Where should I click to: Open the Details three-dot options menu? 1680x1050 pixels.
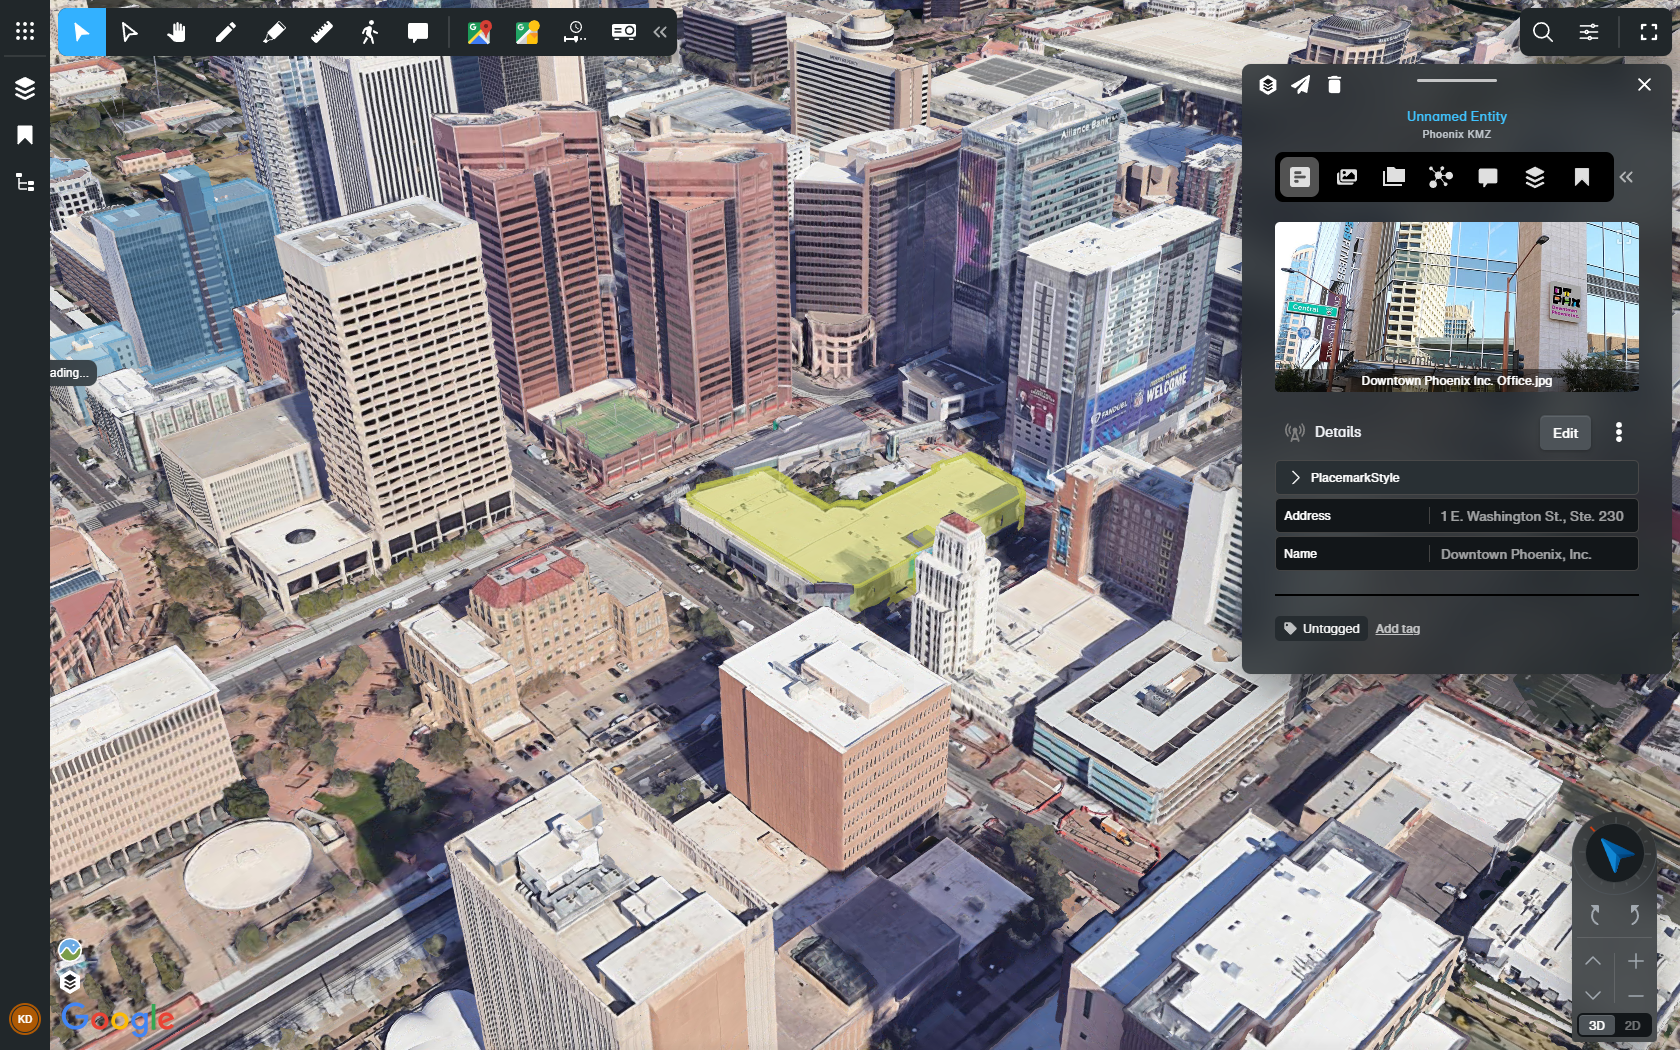(1619, 432)
